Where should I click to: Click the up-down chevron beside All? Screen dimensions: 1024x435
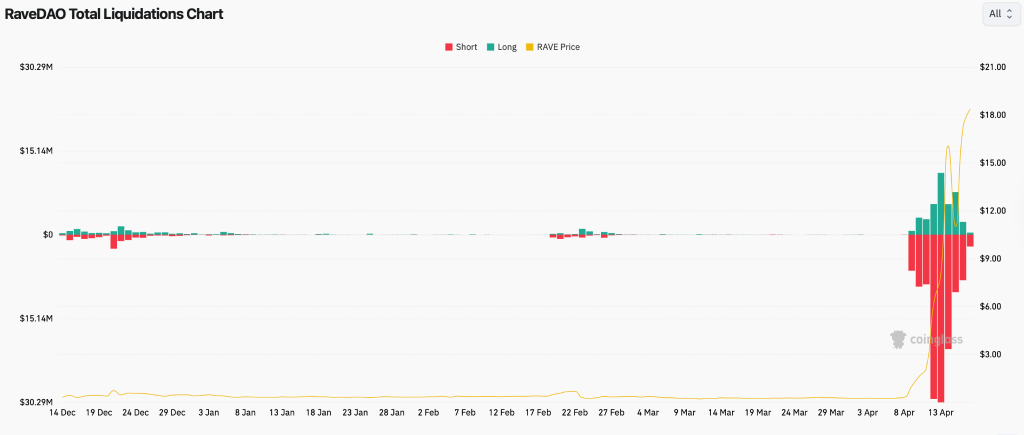pyautogui.click(x=1009, y=14)
